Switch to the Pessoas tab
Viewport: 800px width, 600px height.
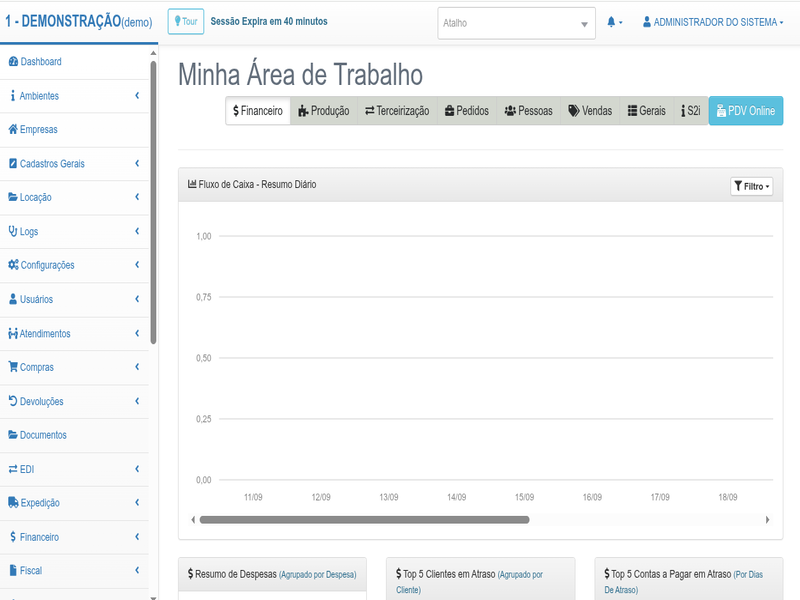tap(528, 111)
